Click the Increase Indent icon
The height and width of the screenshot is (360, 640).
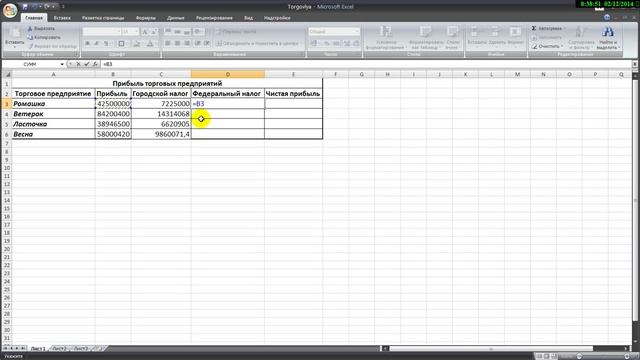coord(207,43)
